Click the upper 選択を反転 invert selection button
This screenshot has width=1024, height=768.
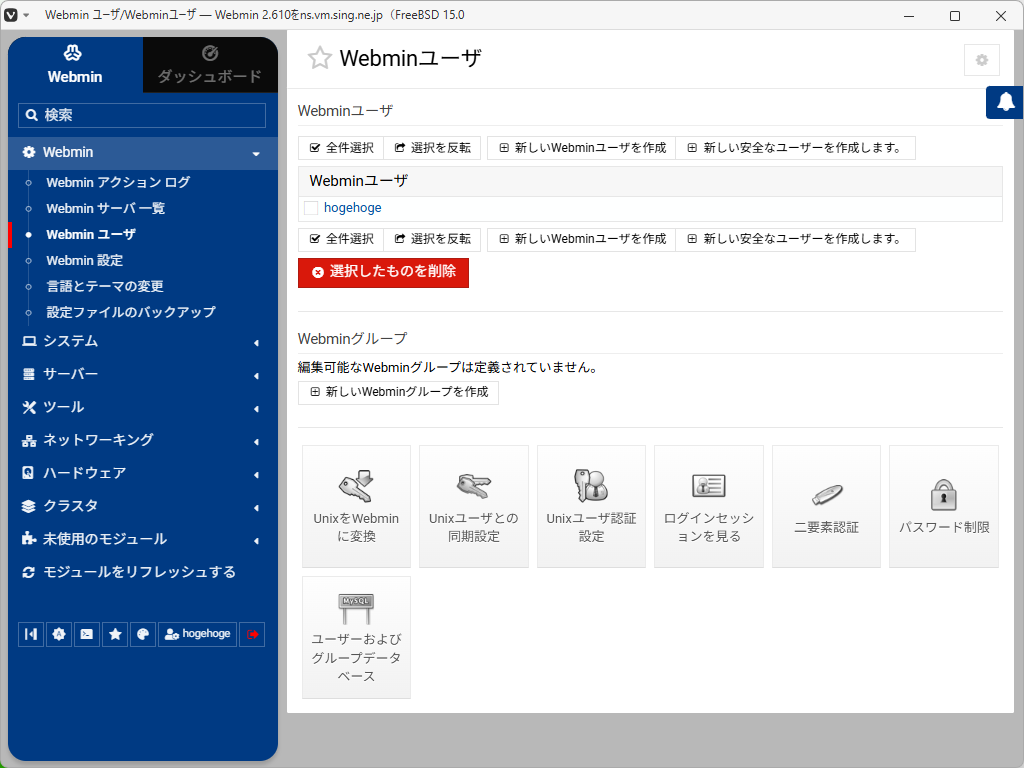pyautogui.click(x=432, y=148)
